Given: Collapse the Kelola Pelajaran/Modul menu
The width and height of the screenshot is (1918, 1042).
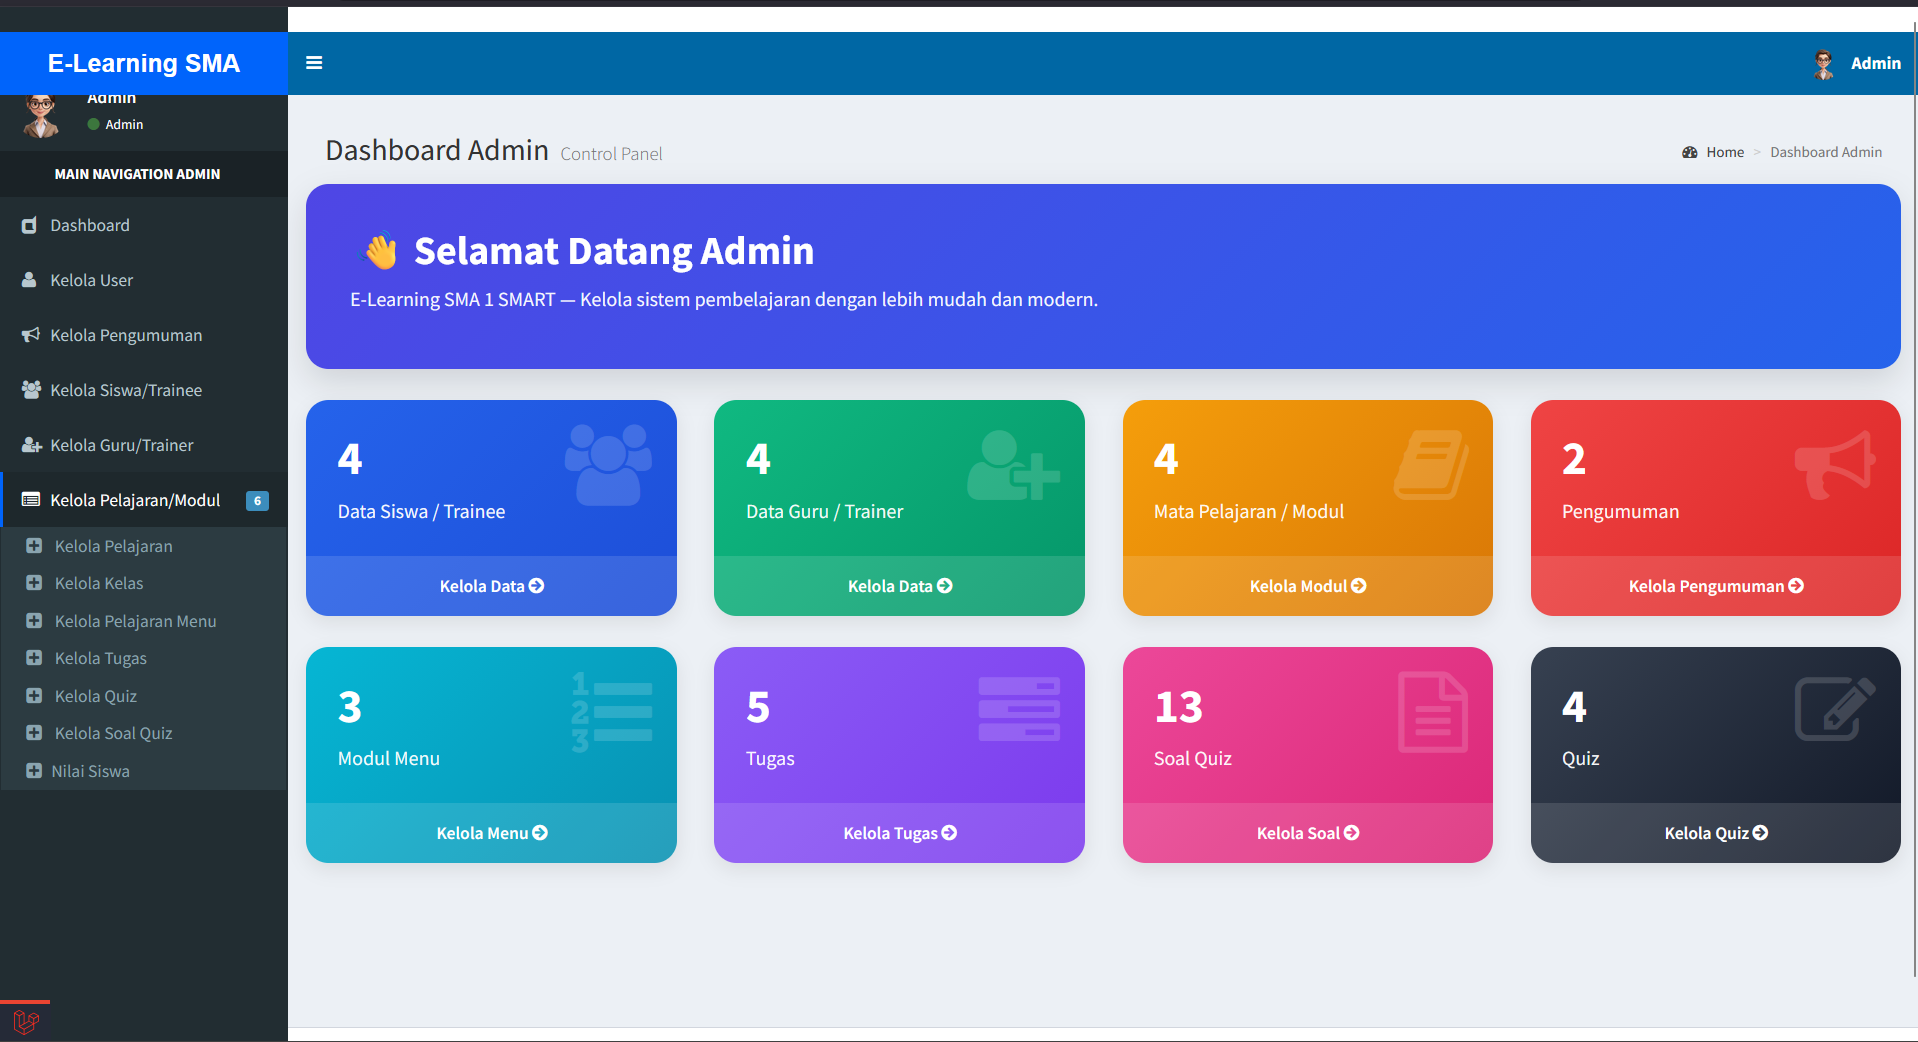Looking at the screenshot, I should click(x=144, y=500).
